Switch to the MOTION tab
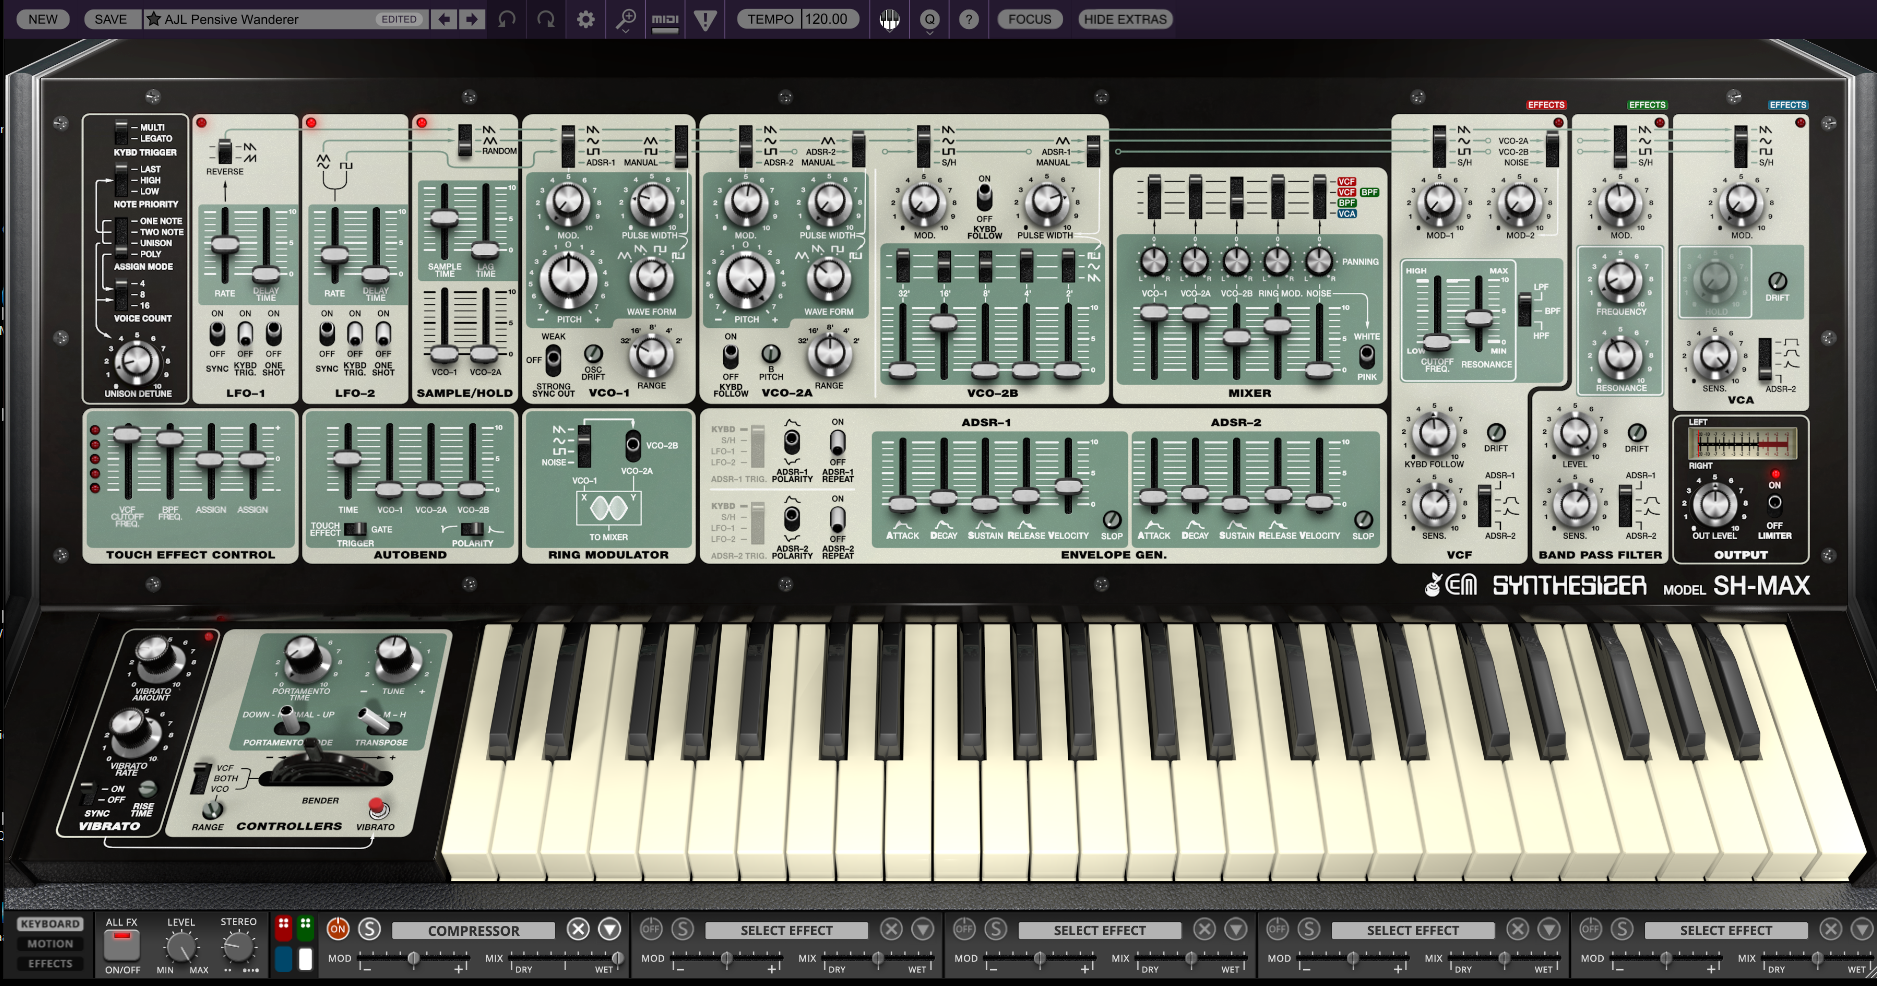1877x986 pixels. click(x=50, y=944)
